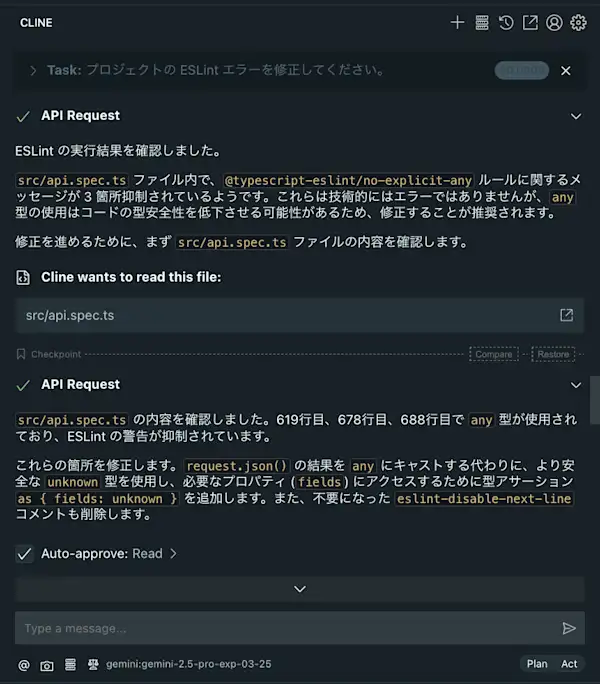Click the checkpoint Compare button

click(x=494, y=354)
